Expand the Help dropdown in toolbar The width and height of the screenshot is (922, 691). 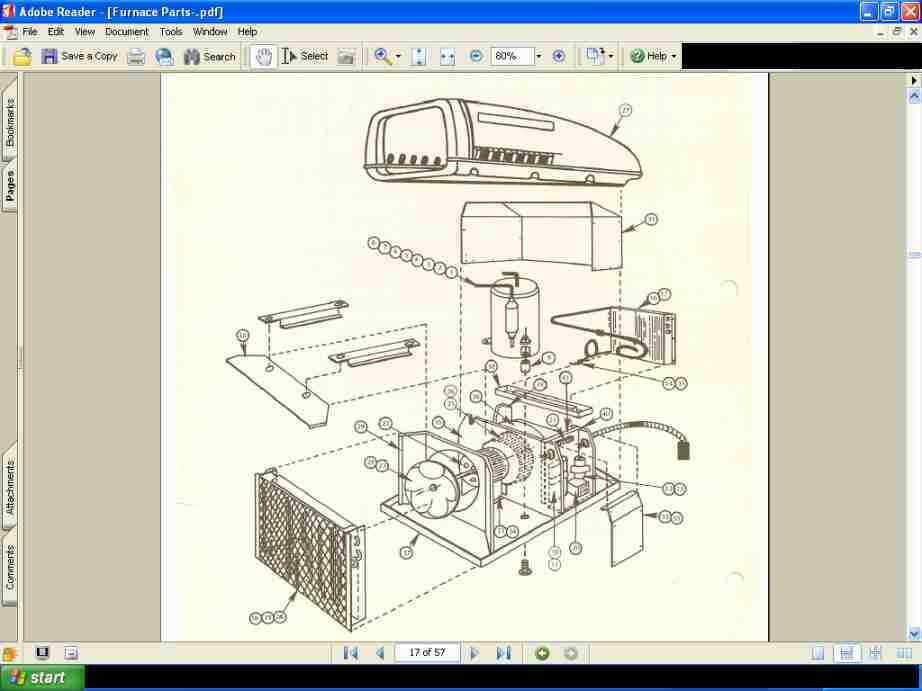click(673, 57)
